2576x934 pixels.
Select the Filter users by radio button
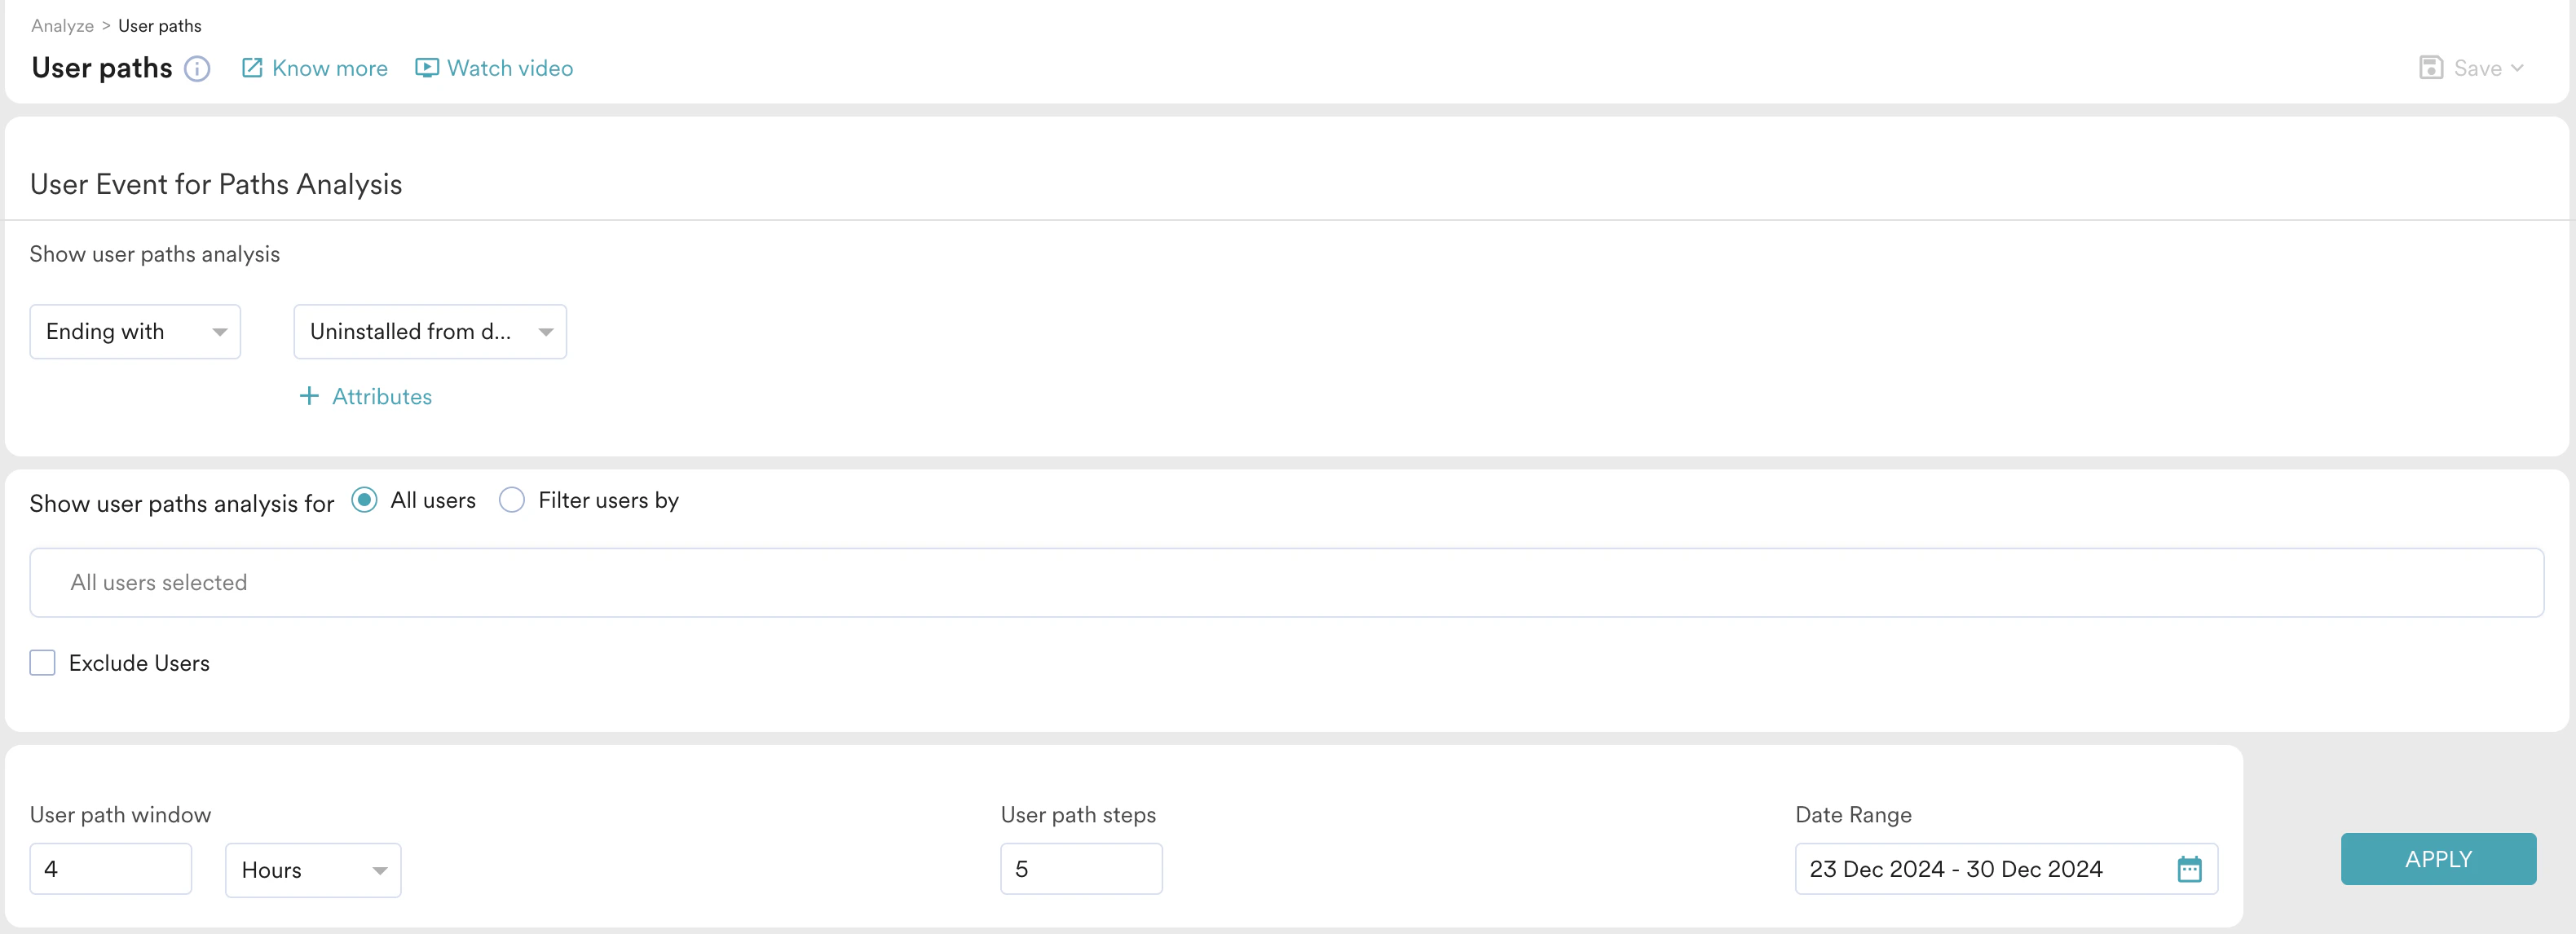tap(512, 500)
